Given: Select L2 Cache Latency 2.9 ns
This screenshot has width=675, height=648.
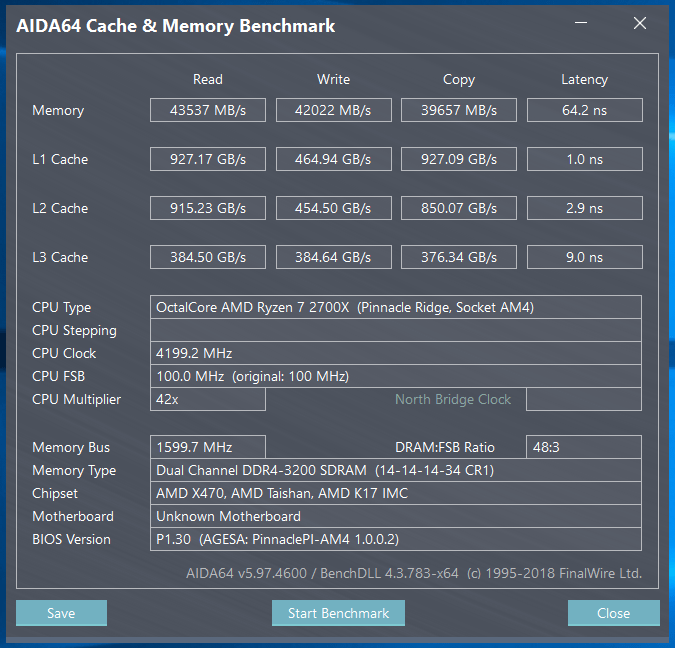Looking at the screenshot, I should click(585, 208).
